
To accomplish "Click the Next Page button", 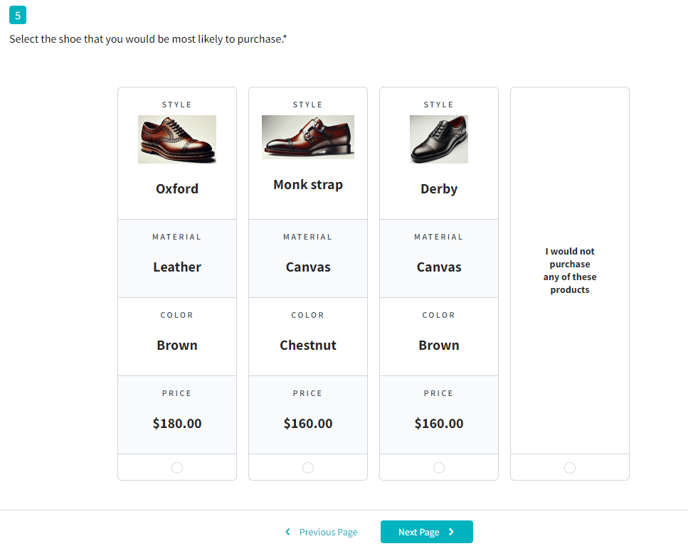I will 426,532.
